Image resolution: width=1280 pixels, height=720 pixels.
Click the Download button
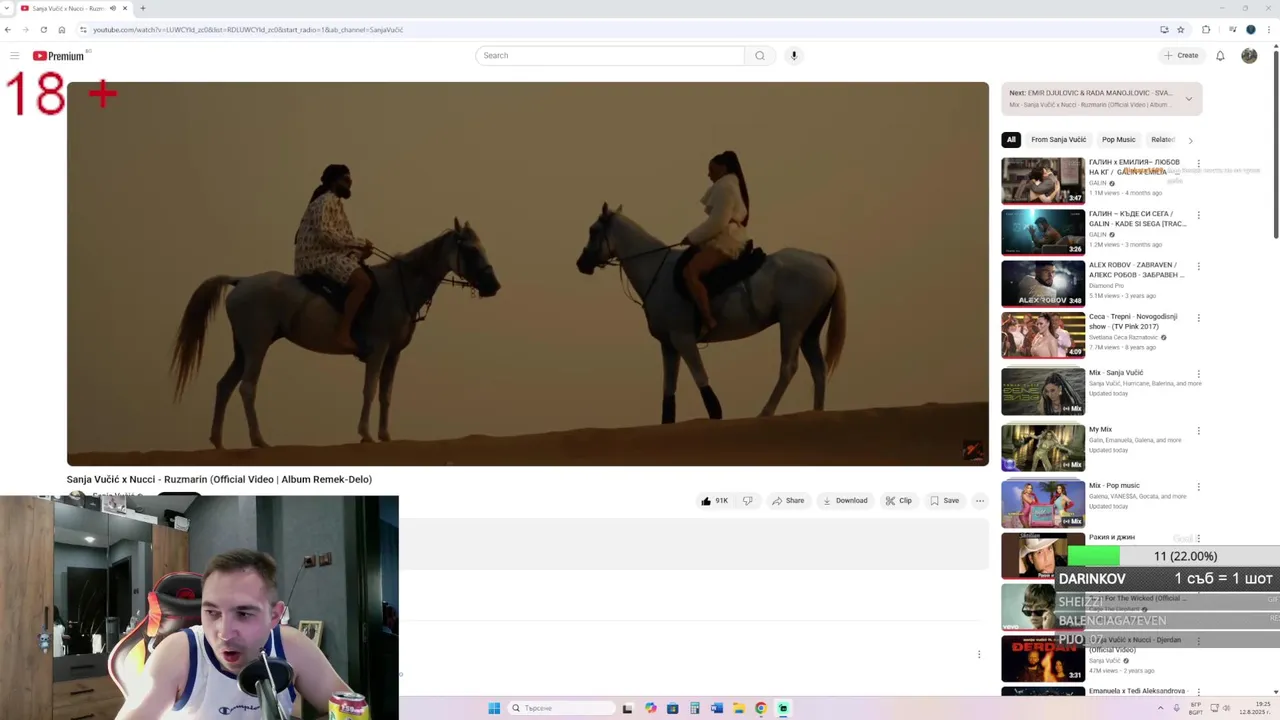click(845, 501)
